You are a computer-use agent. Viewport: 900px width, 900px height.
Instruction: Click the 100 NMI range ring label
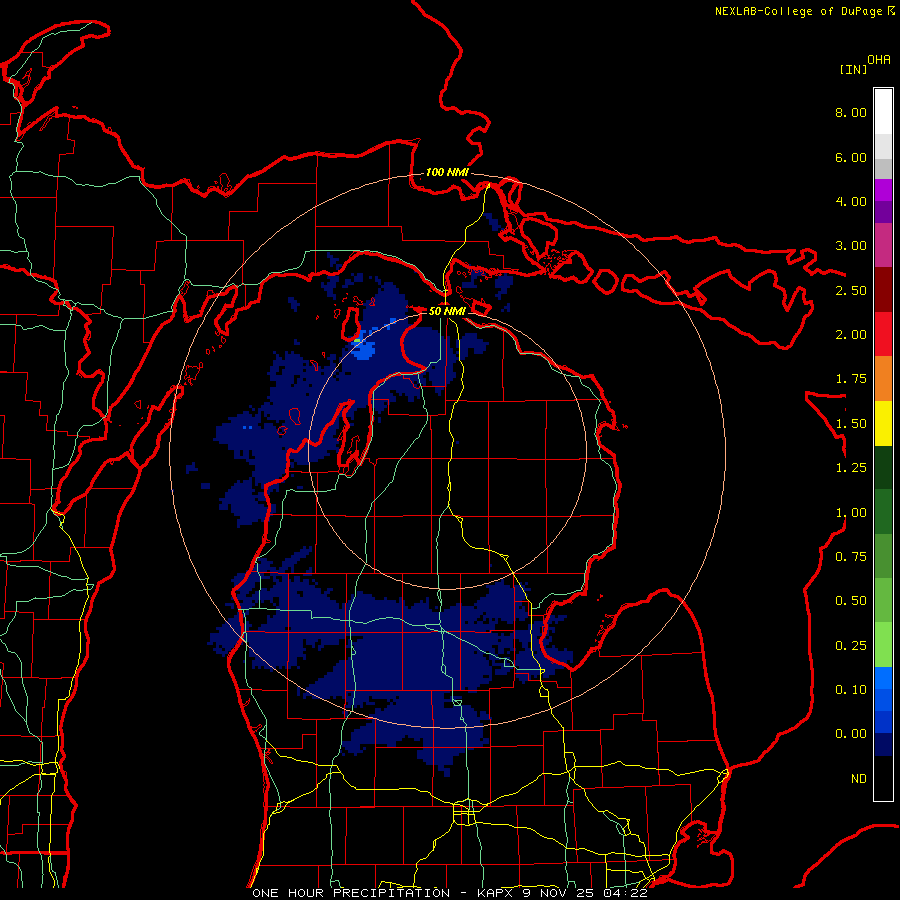pyautogui.click(x=447, y=172)
